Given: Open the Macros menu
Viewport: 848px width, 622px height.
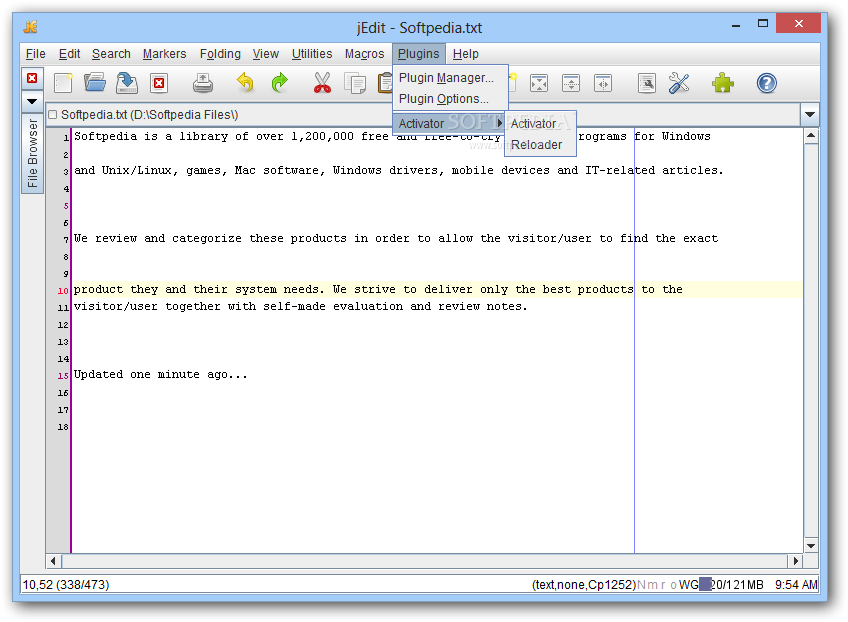Looking at the screenshot, I should [x=365, y=54].
